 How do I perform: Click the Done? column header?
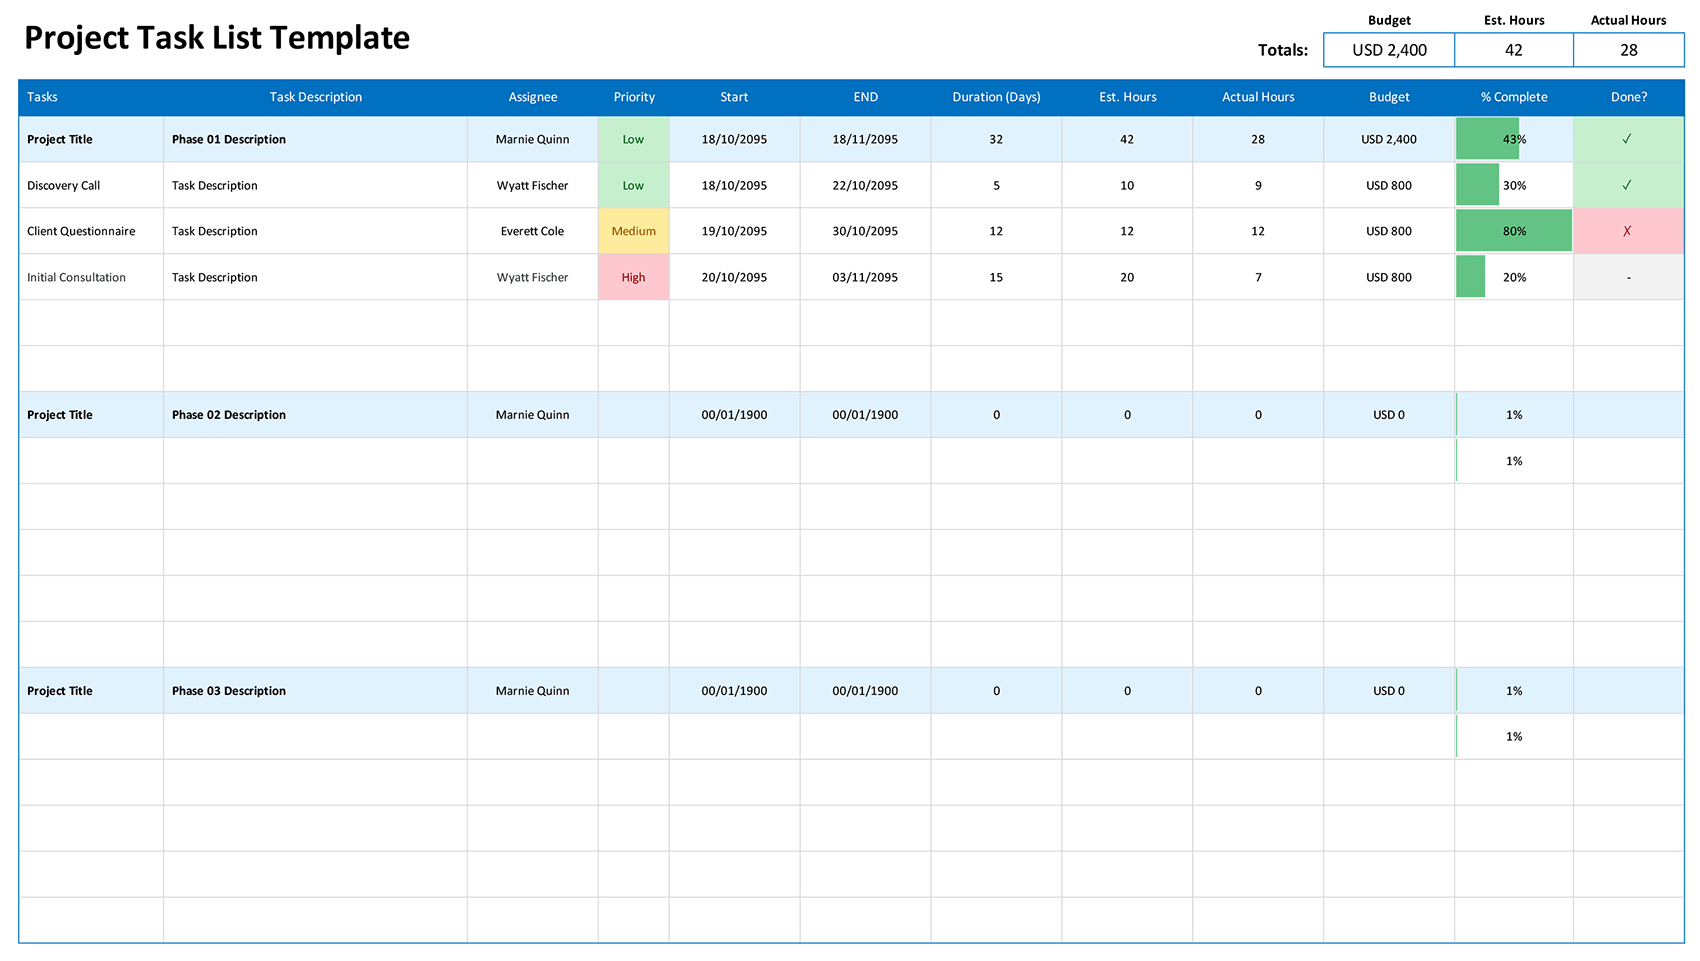(x=1628, y=97)
